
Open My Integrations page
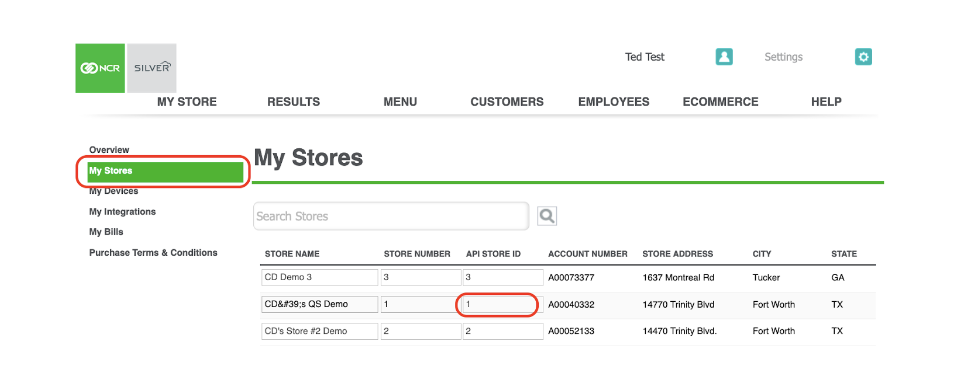point(122,212)
